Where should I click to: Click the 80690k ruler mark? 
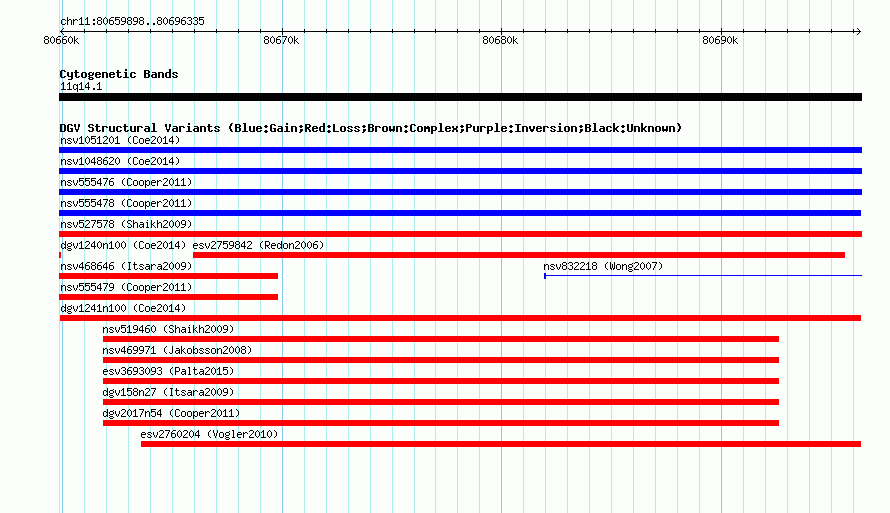720,40
